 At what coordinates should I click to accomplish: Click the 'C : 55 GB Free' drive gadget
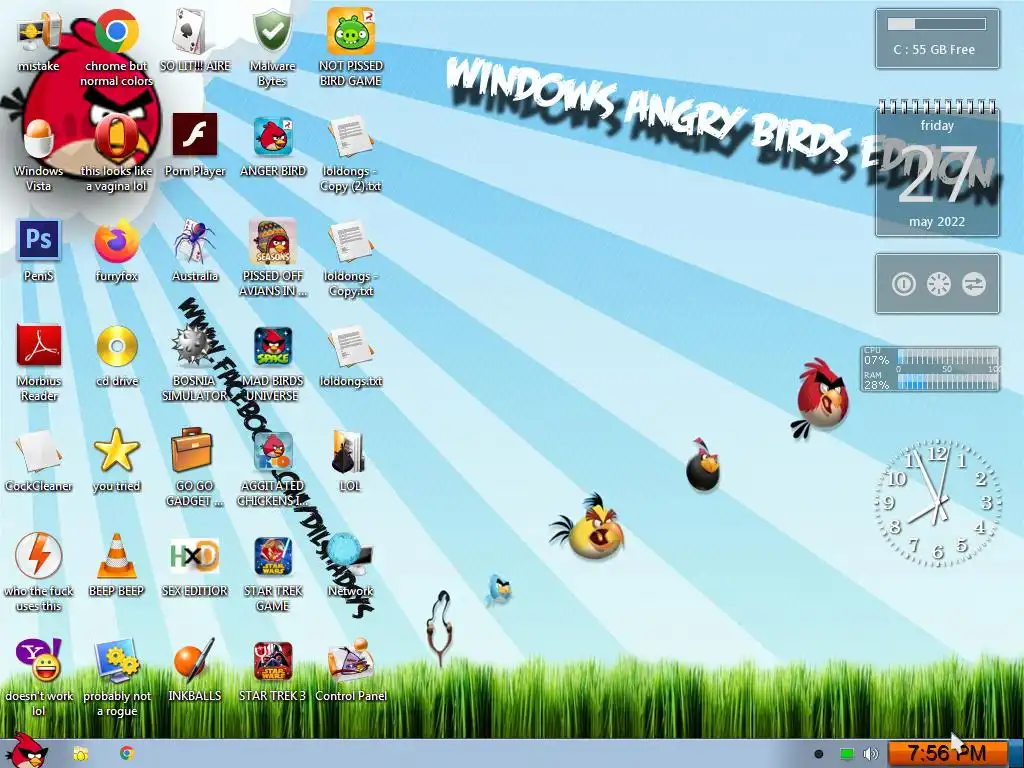(x=937, y=39)
